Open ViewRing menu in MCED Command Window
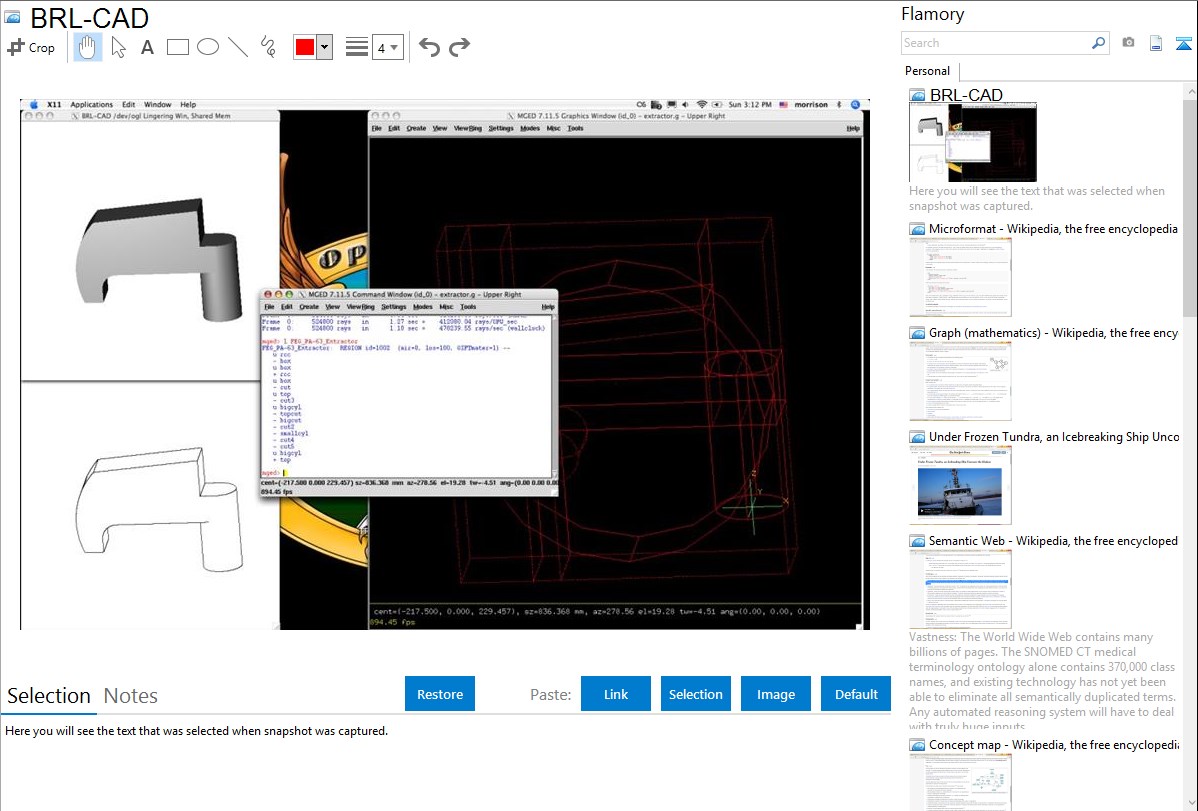This screenshot has height=811, width=1198. 361,307
